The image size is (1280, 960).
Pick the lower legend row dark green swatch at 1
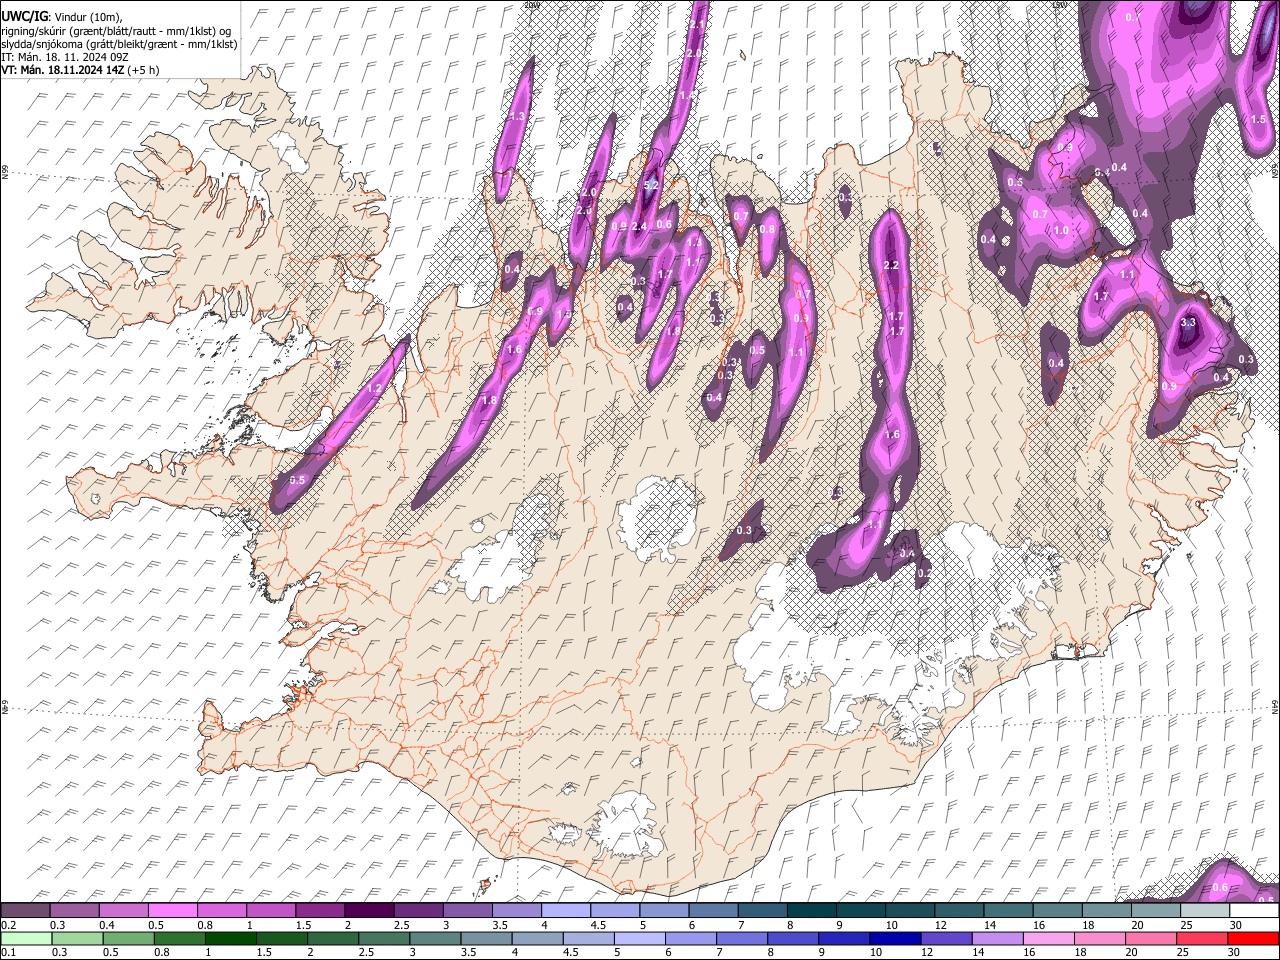coord(230,938)
